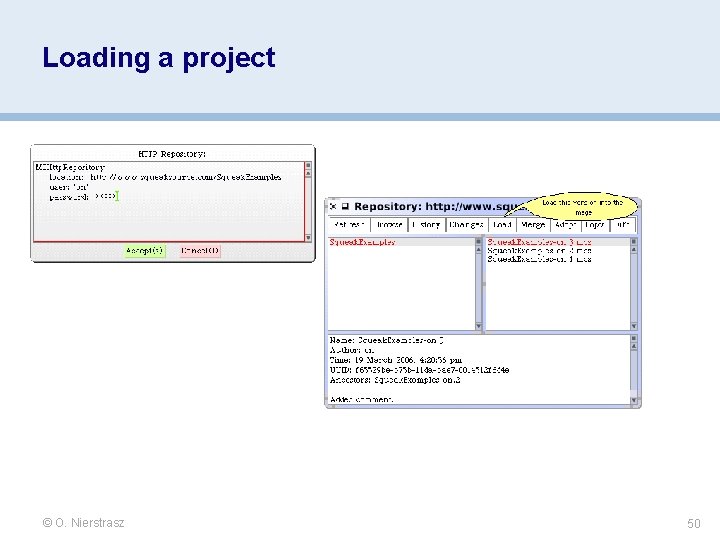Click Accept button in HTTP Repository dialog
The width and height of the screenshot is (720, 540).
pos(145,251)
